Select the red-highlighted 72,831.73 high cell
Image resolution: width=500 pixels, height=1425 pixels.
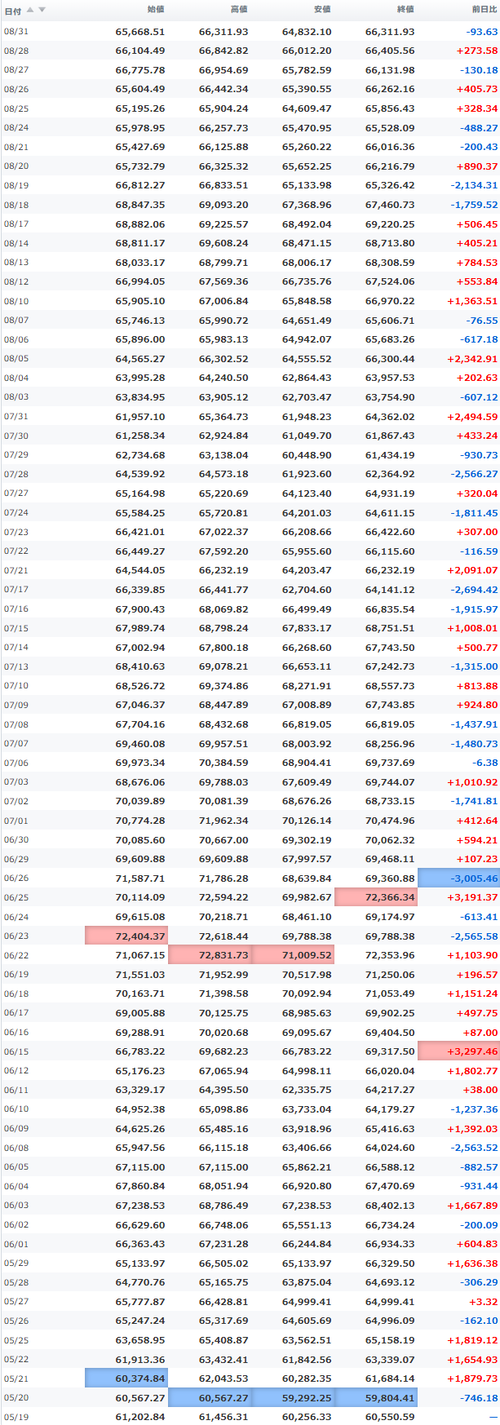[210, 955]
